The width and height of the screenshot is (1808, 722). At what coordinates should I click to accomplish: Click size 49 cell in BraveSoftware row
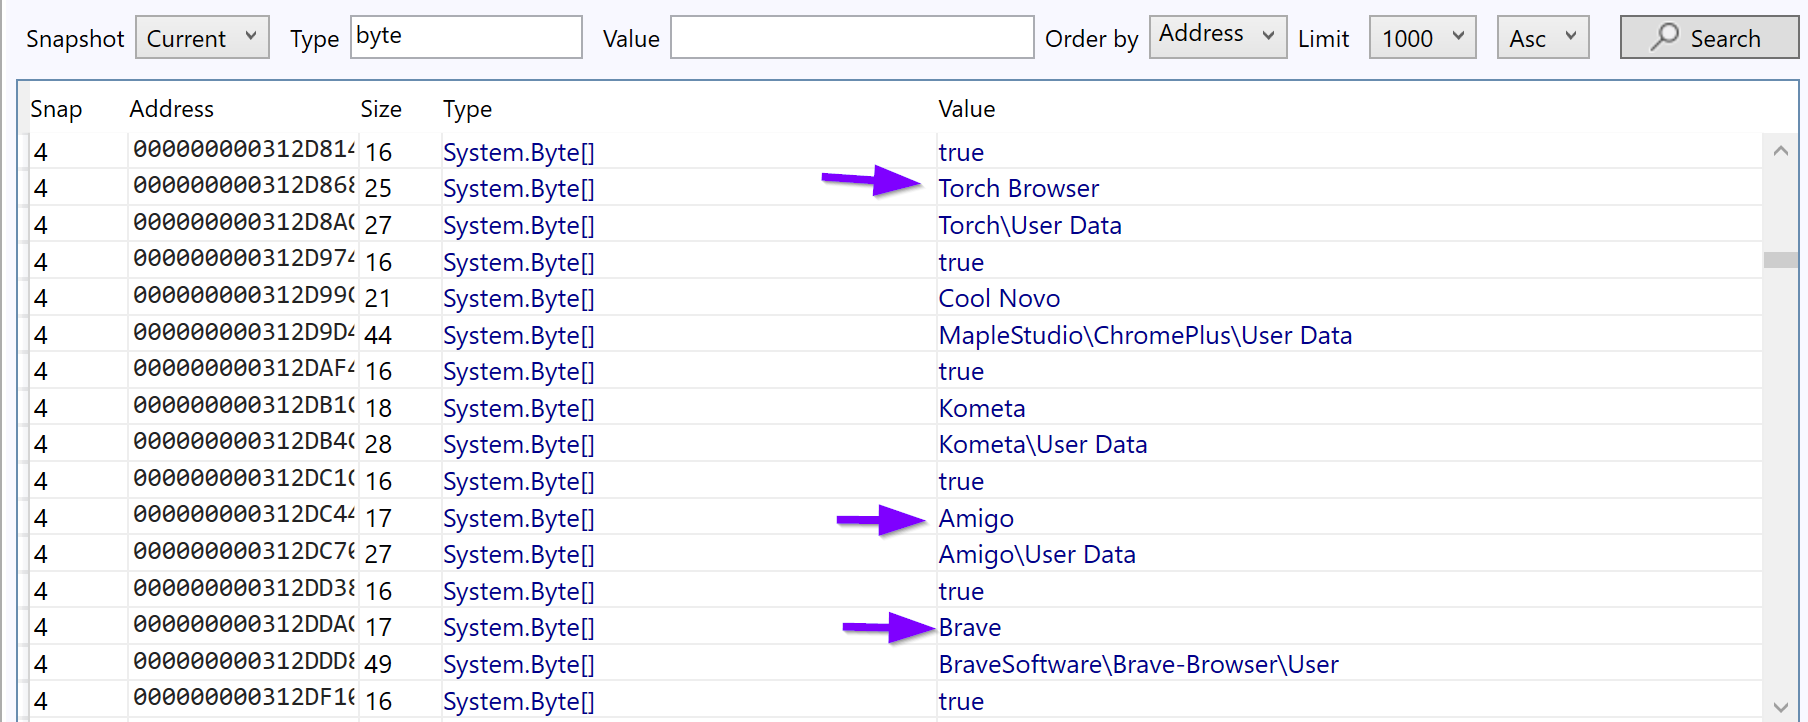click(x=378, y=664)
